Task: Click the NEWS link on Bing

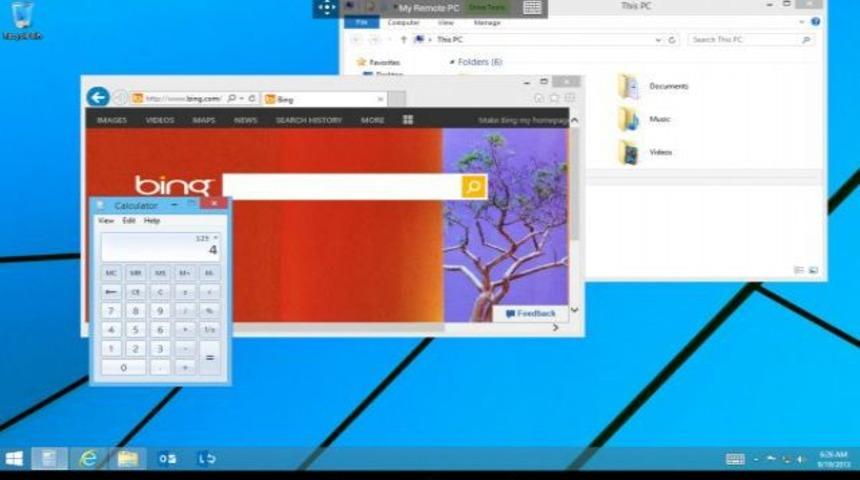Action: pyautogui.click(x=246, y=120)
